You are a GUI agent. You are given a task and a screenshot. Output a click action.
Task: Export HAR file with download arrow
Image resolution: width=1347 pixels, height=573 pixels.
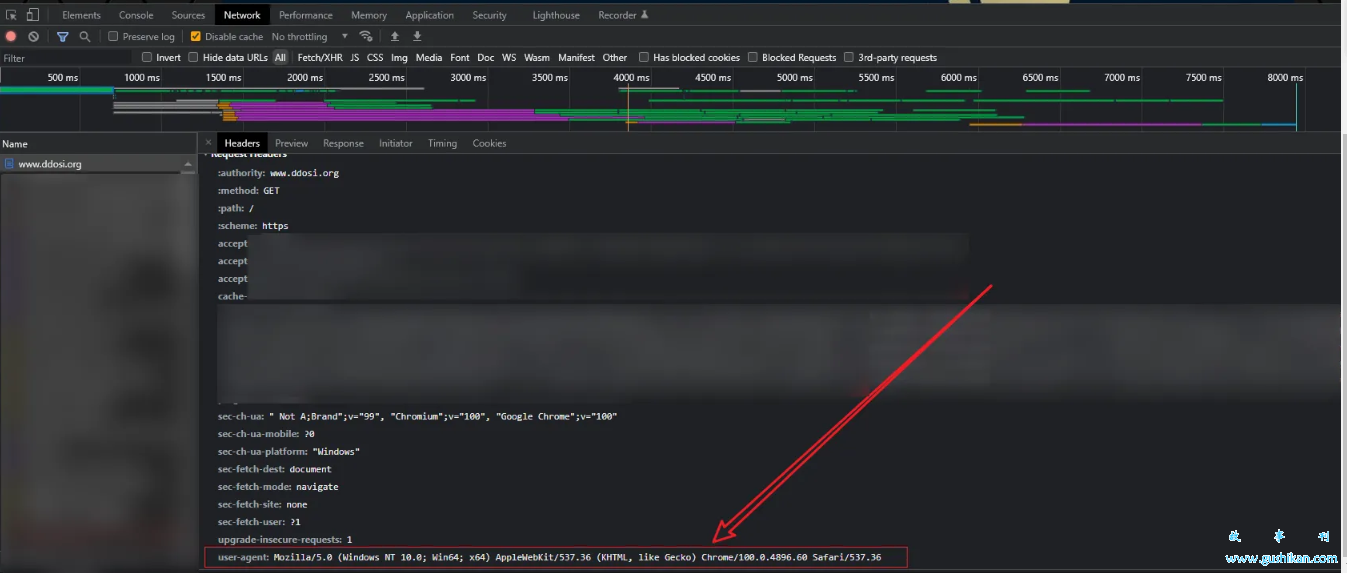coord(417,37)
